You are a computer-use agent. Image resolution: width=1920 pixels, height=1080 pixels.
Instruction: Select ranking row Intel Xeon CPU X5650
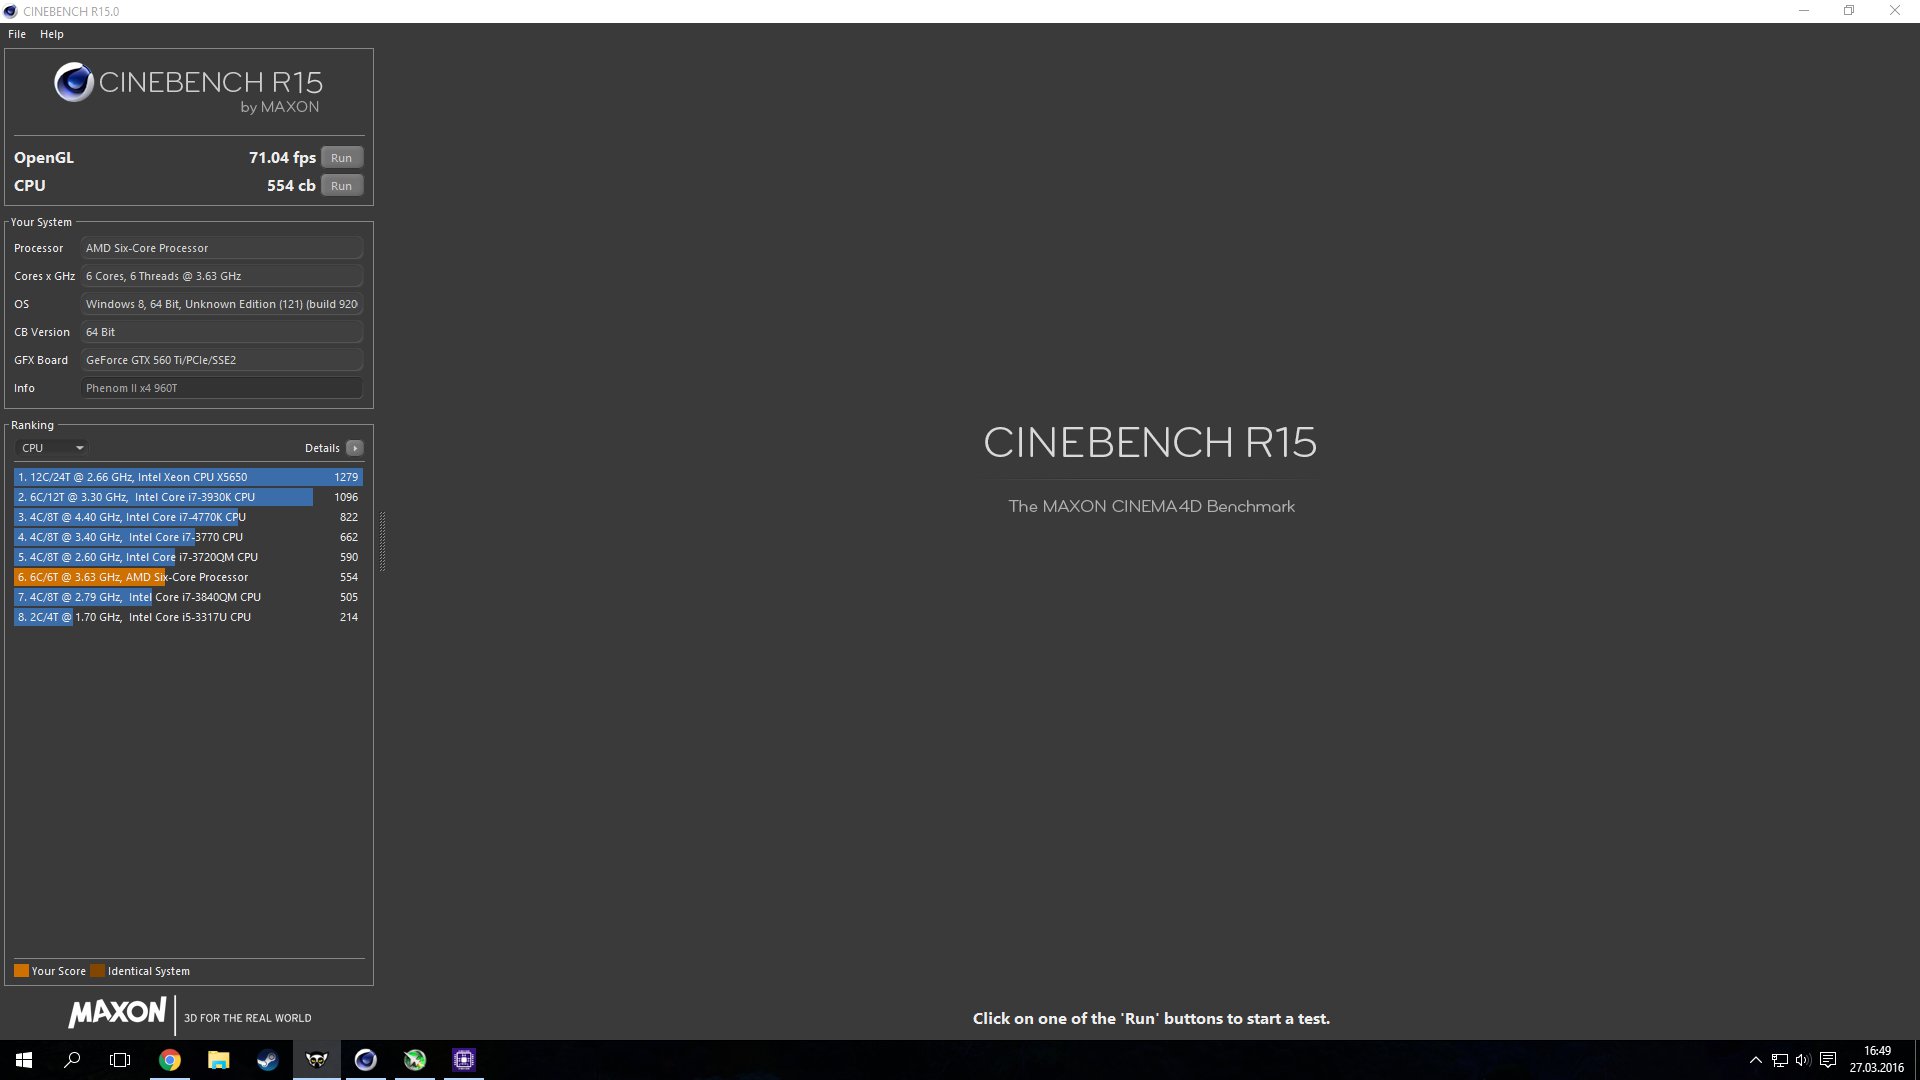[x=188, y=477]
